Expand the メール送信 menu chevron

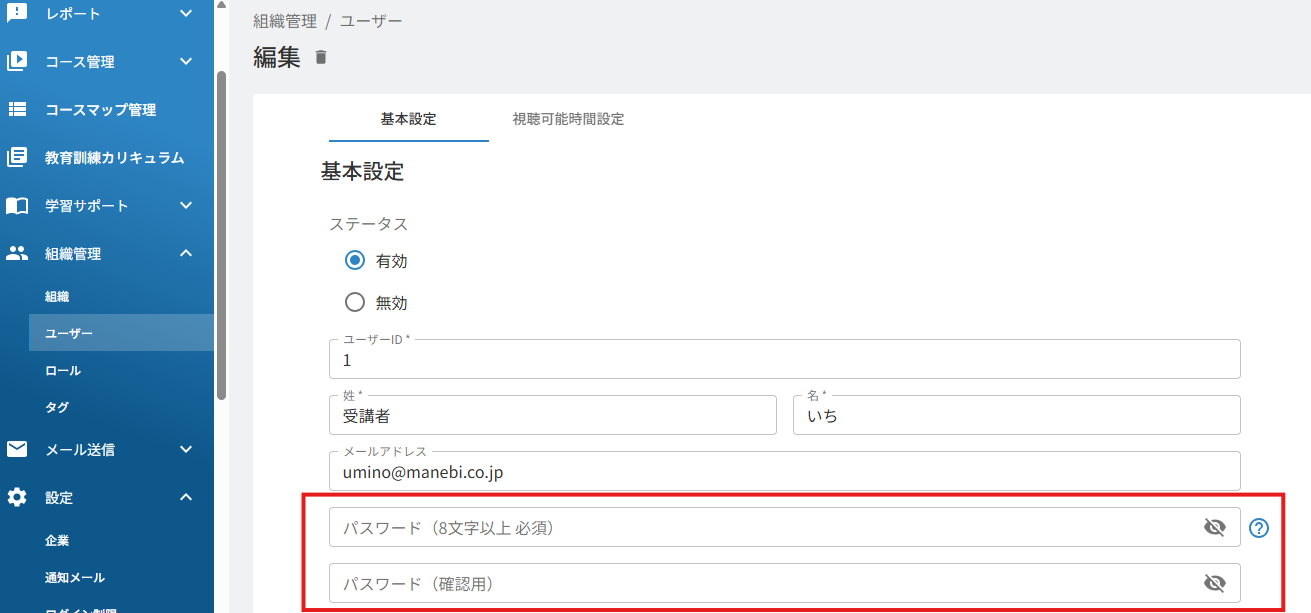186,449
